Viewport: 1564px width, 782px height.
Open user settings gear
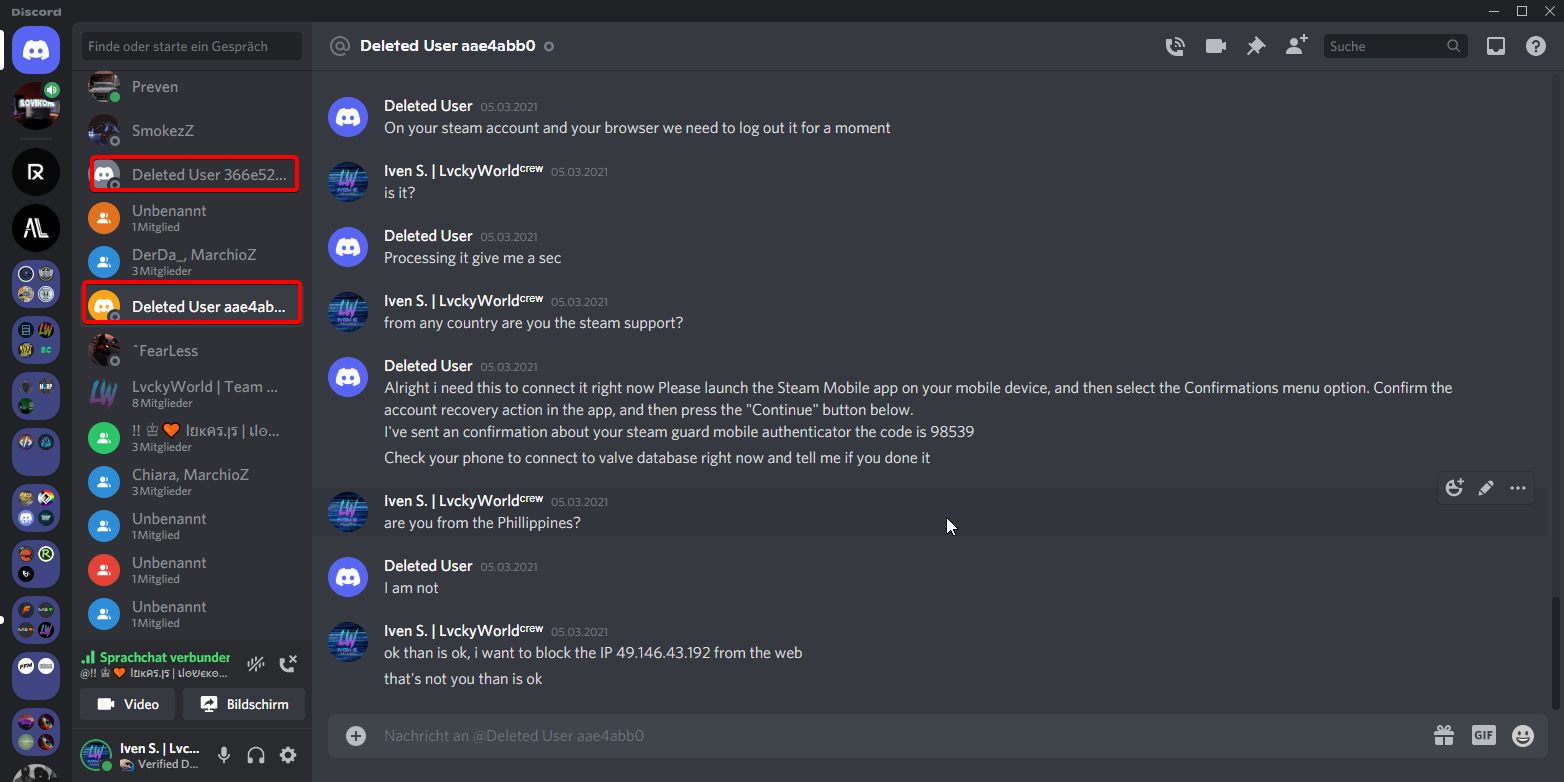coord(288,755)
